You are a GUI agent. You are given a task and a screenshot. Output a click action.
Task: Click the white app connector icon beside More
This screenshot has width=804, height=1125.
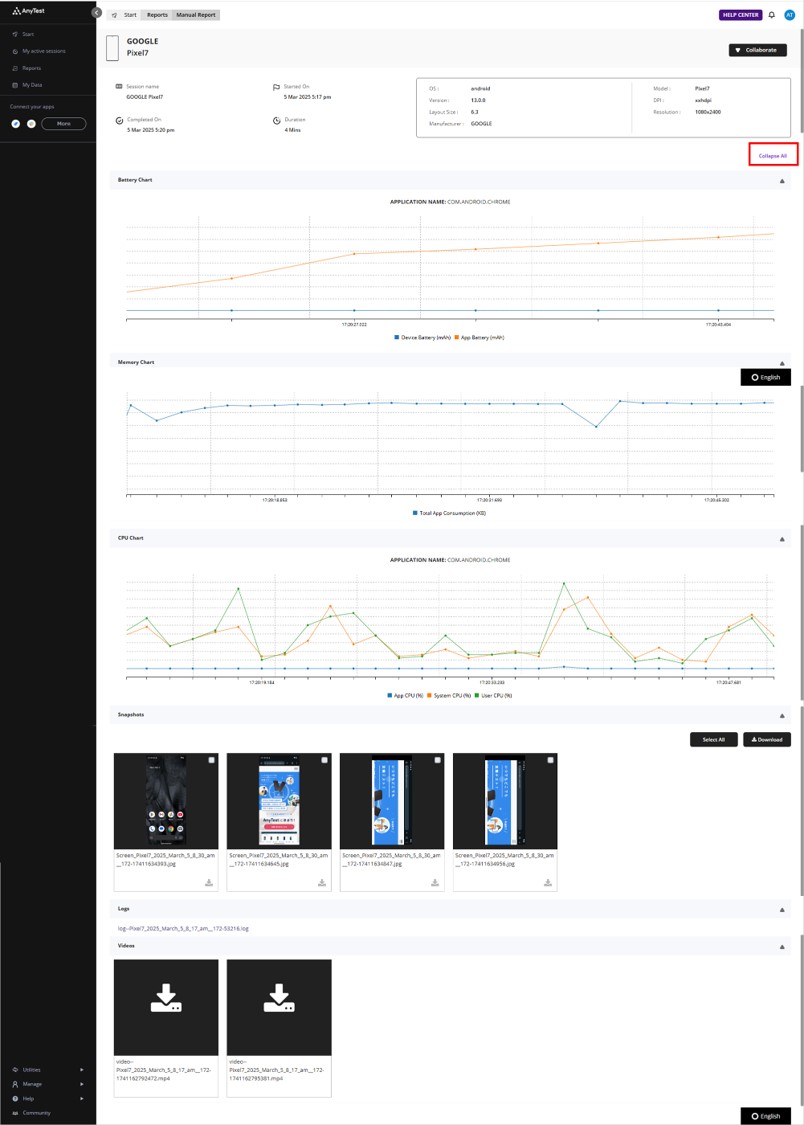pos(31,123)
